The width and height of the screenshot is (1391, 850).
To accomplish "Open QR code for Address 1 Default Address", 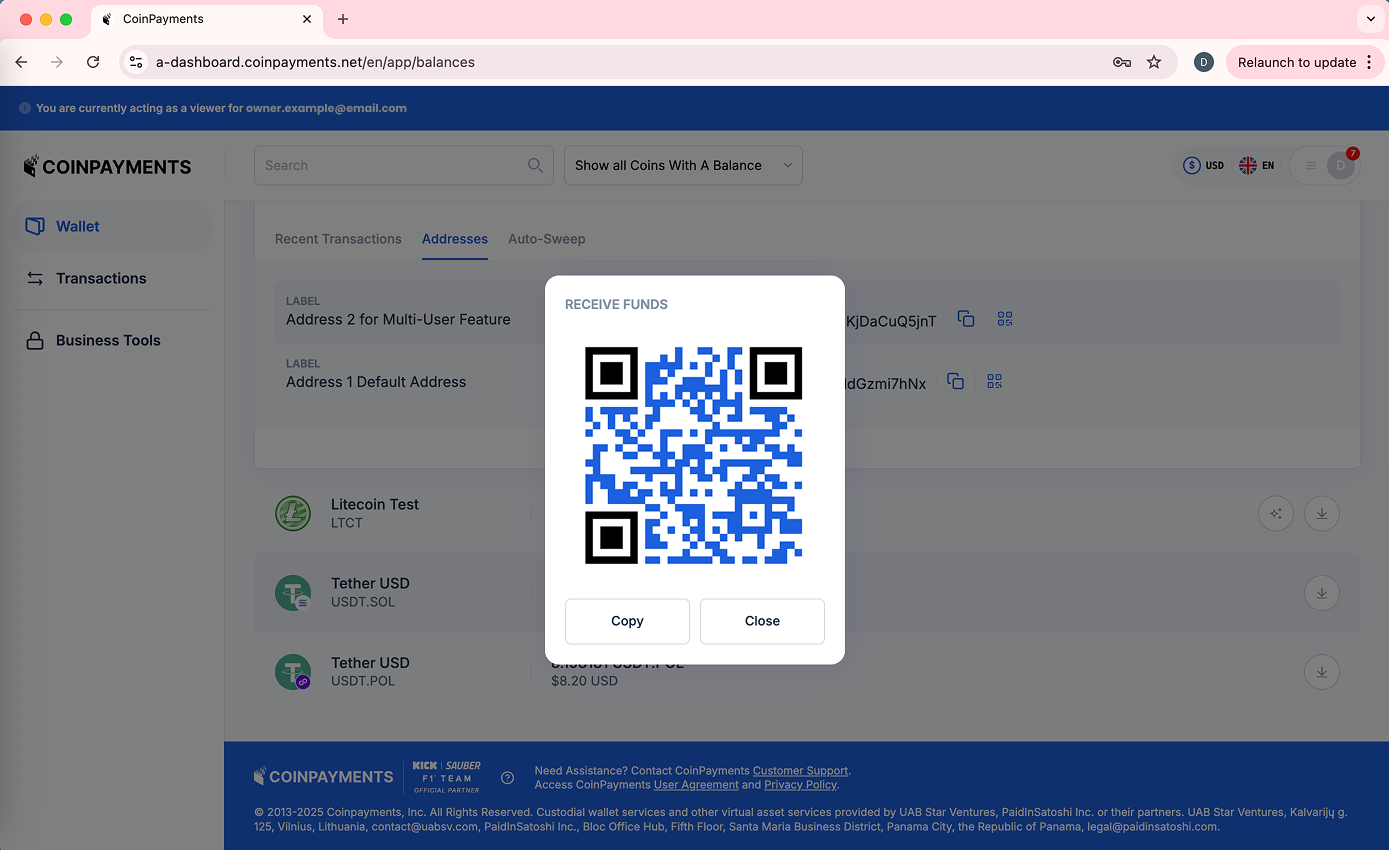I will [x=994, y=382].
